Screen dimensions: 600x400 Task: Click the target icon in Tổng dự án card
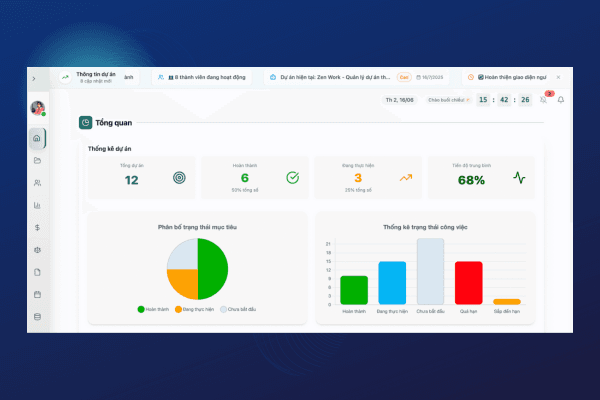pyautogui.click(x=179, y=178)
